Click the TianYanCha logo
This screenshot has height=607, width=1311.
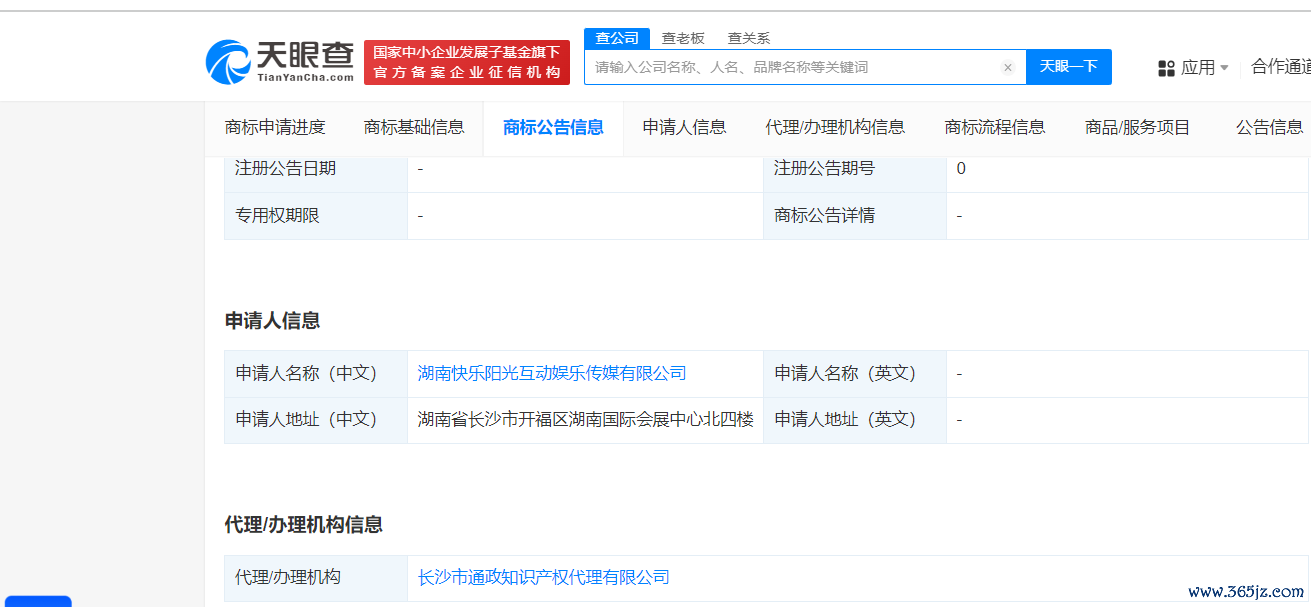280,62
